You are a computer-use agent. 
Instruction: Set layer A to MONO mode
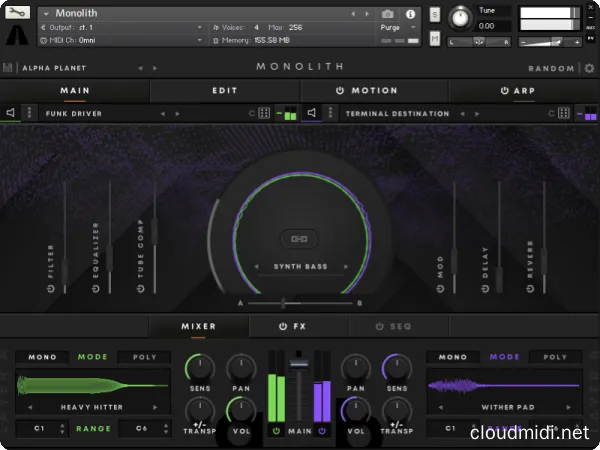[x=42, y=357]
